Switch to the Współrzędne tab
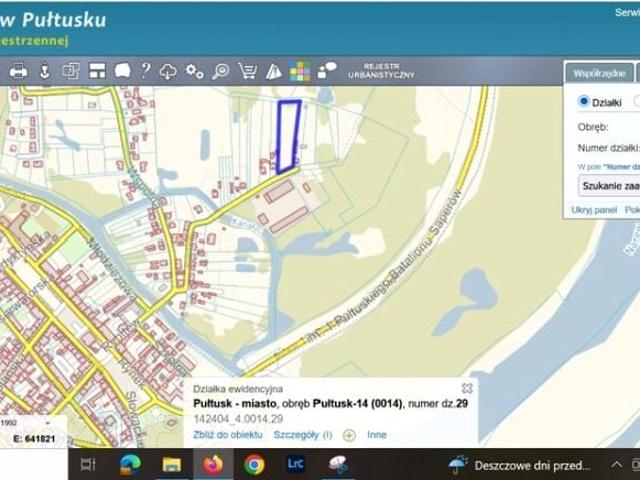 point(598,73)
